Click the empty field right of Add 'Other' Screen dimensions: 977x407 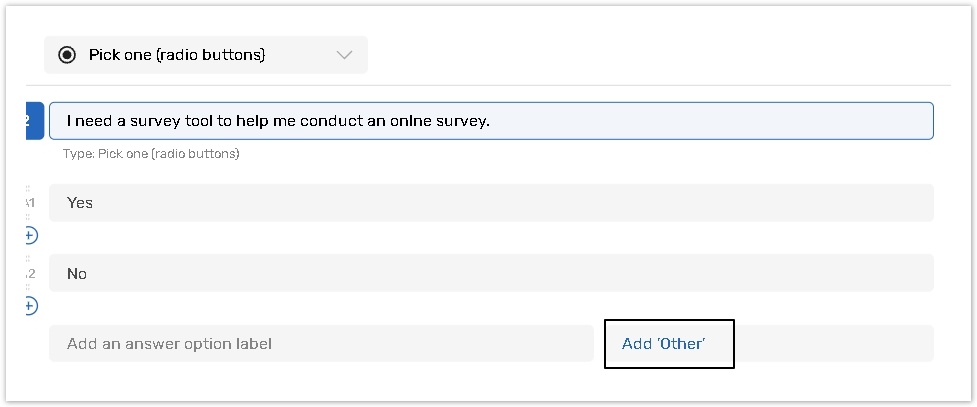(x=834, y=343)
